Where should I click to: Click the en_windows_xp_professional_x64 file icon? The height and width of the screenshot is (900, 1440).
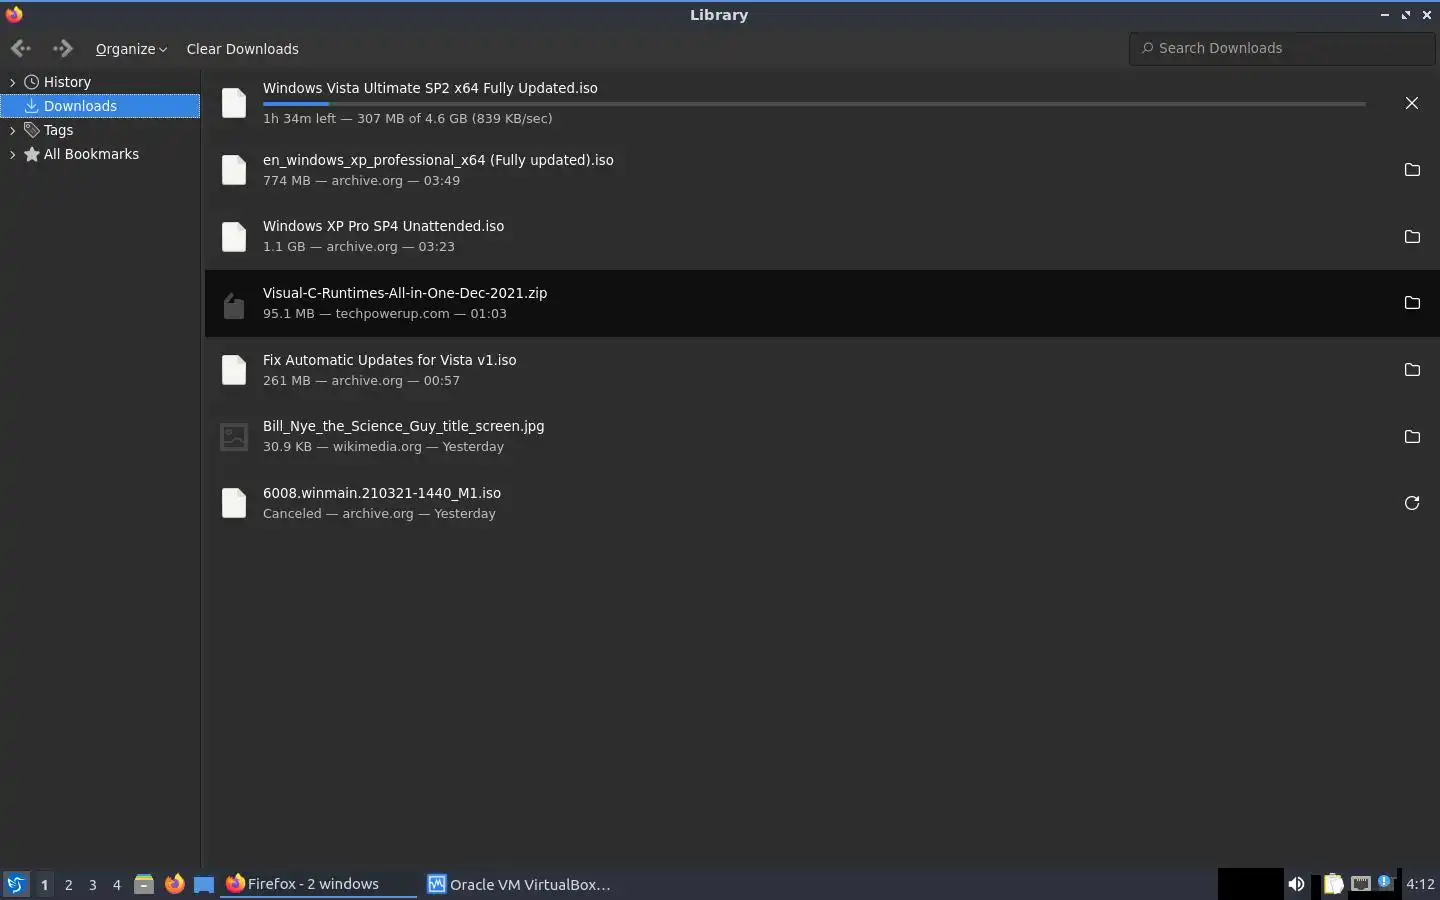(233, 170)
